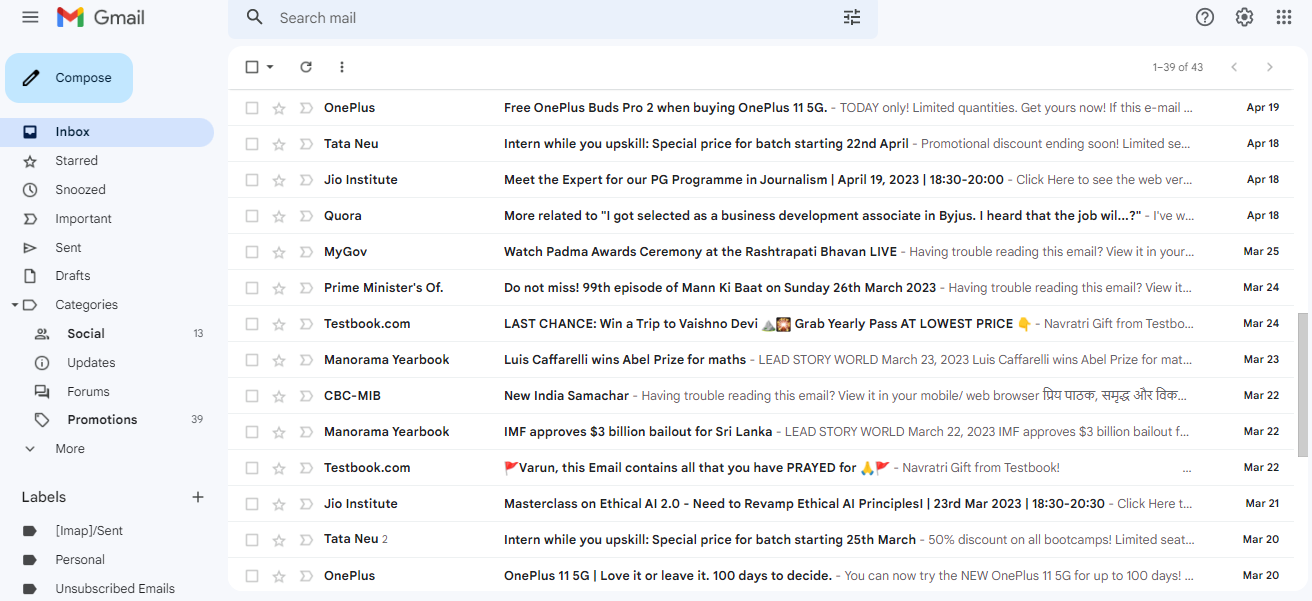
Task: Open the select-all dropdown arrow
Action: point(270,67)
